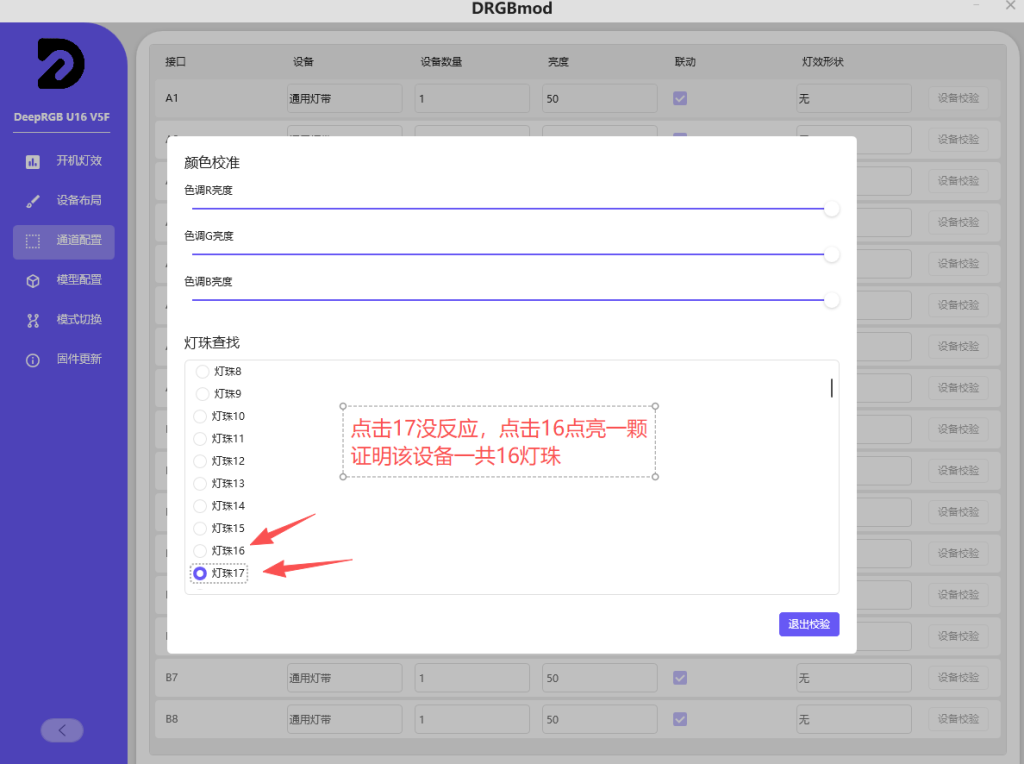Collapse sidebar with the back arrow
This screenshot has height=764, width=1024.
pyautogui.click(x=62, y=730)
